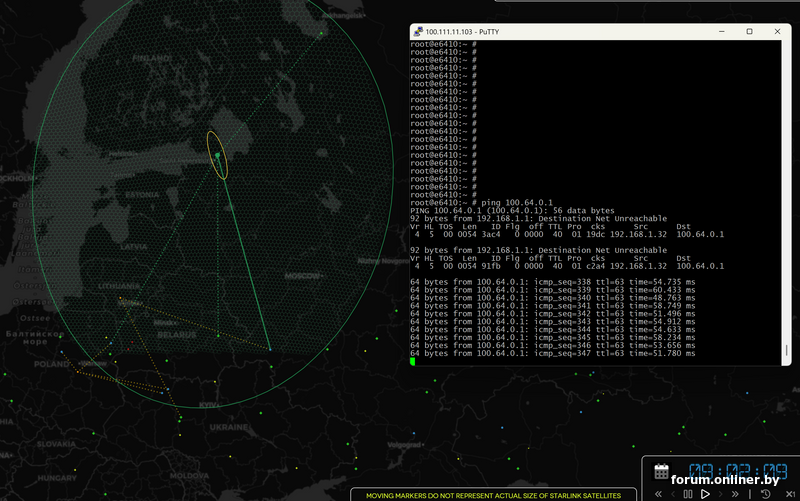Click the blue digital time display
Image resolution: width=800 pixels, height=501 pixels.
pos(736,470)
